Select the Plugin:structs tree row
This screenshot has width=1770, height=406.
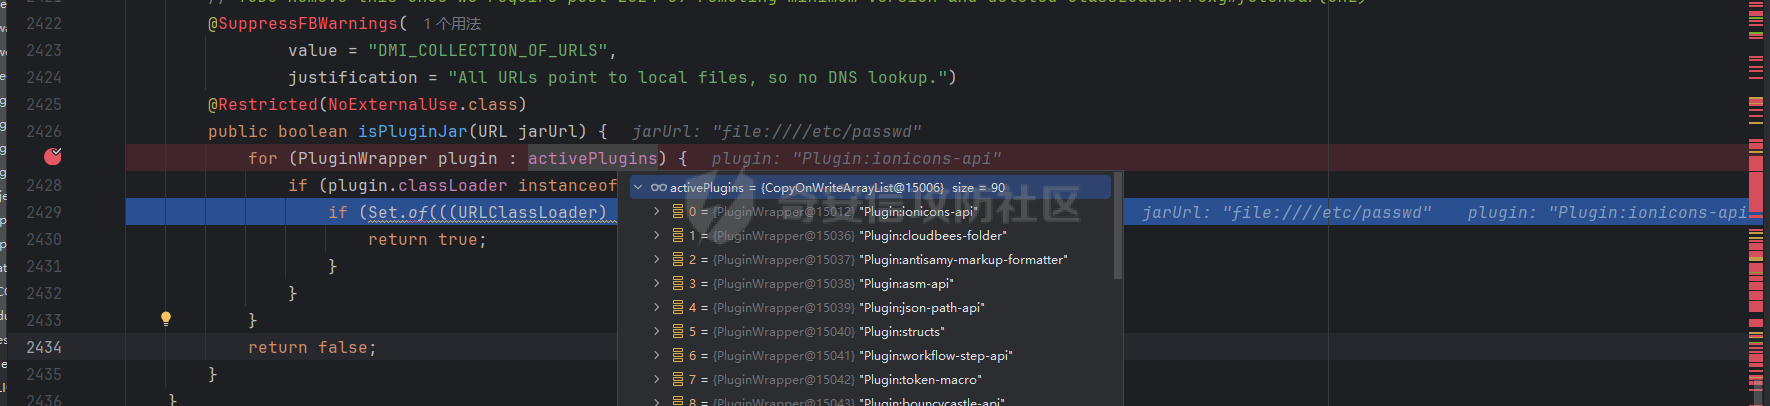tap(900, 332)
